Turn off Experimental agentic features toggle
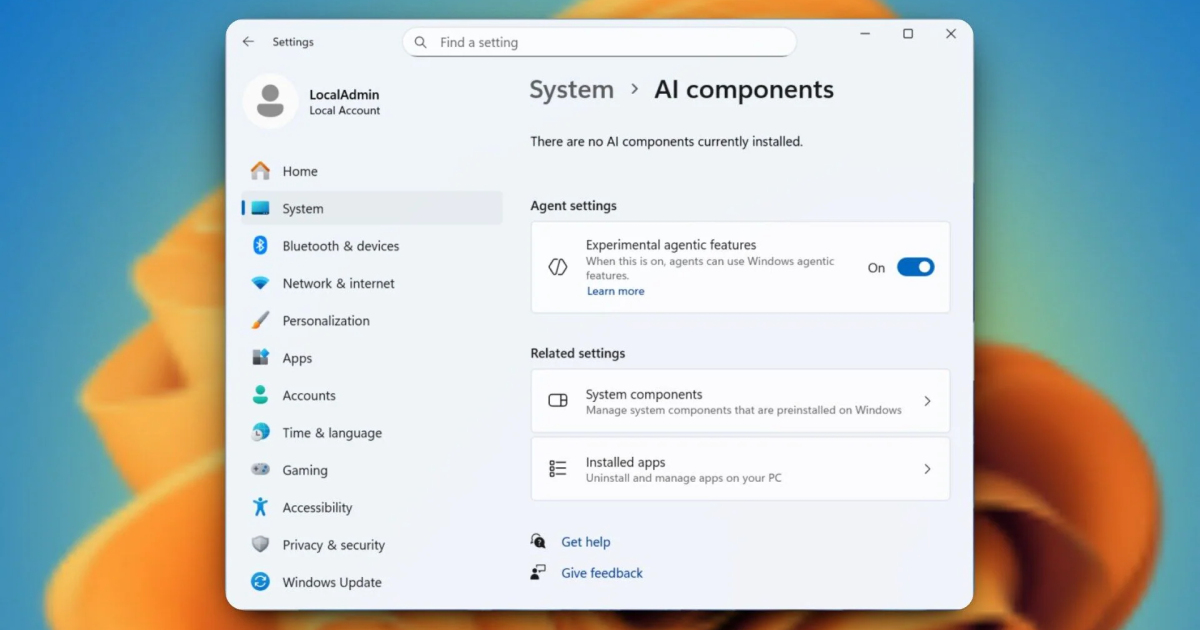This screenshot has height=630, width=1200. (x=915, y=267)
